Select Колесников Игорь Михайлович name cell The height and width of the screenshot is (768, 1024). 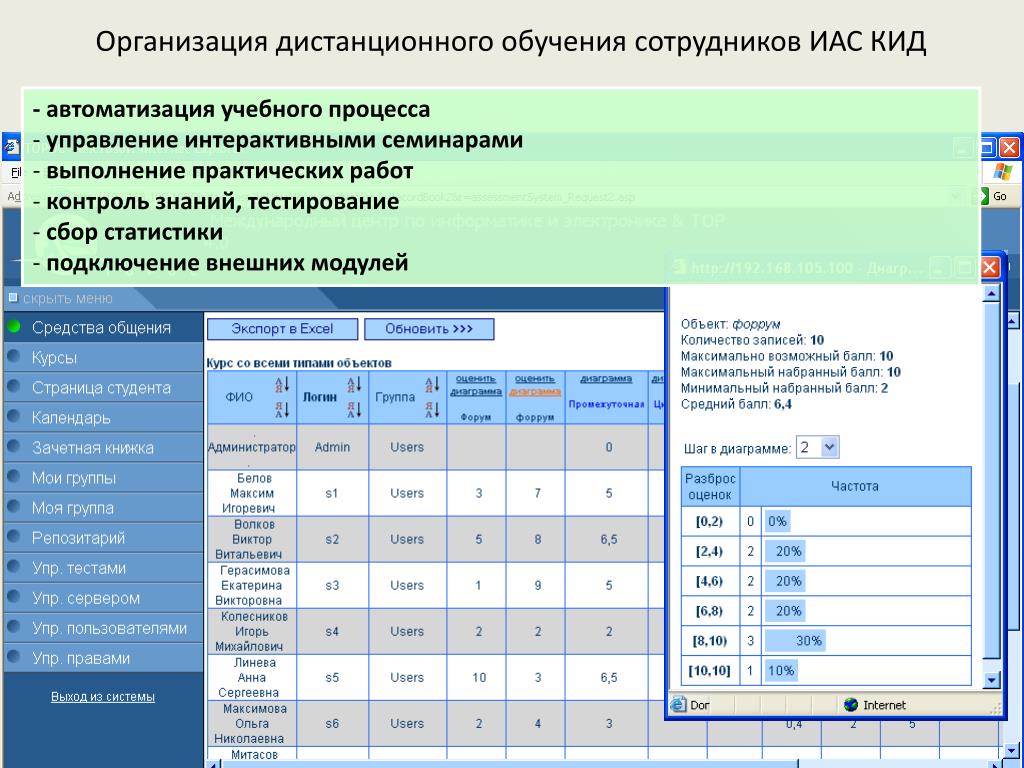tap(252, 632)
